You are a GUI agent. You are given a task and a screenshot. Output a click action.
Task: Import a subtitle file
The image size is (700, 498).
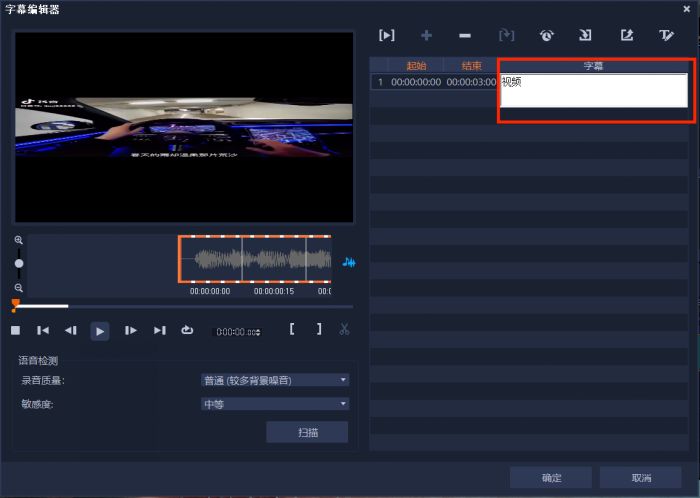click(585, 35)
